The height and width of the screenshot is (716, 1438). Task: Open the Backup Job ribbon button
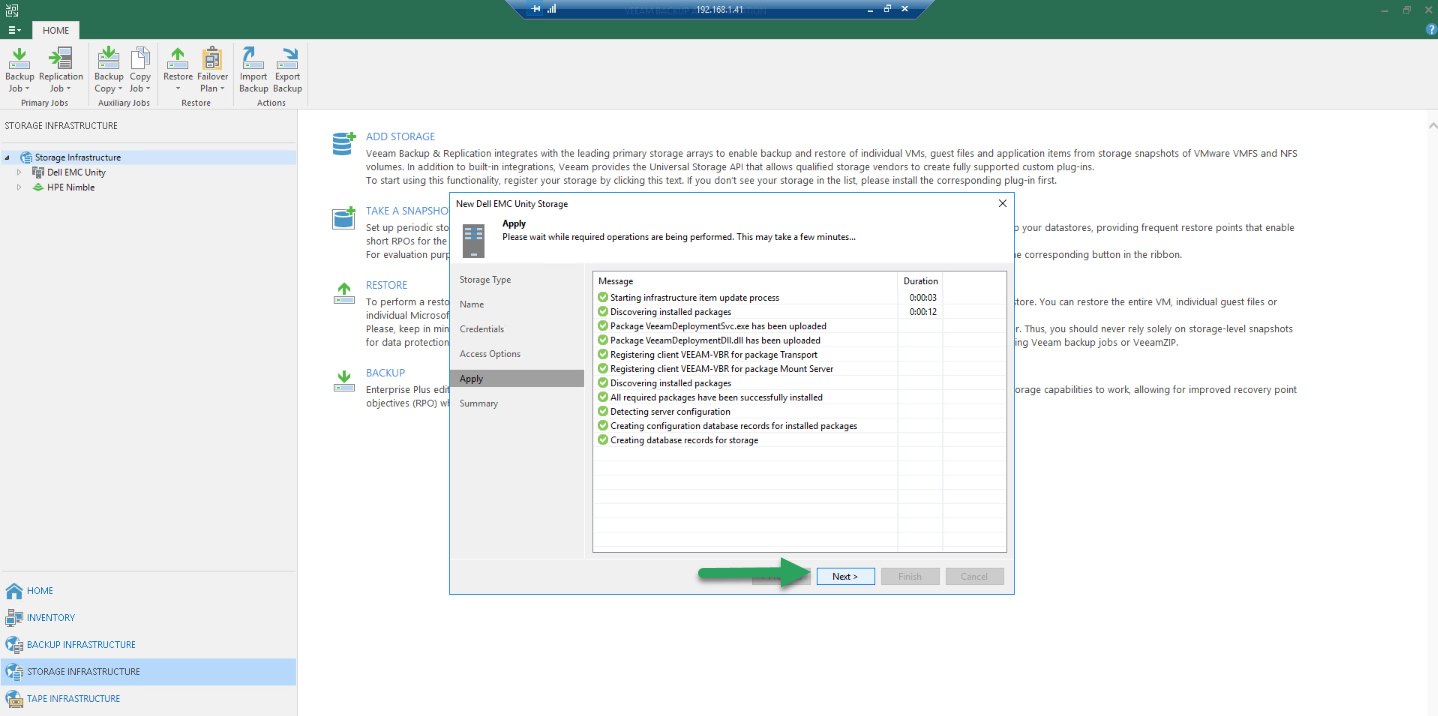pos(20,70)
